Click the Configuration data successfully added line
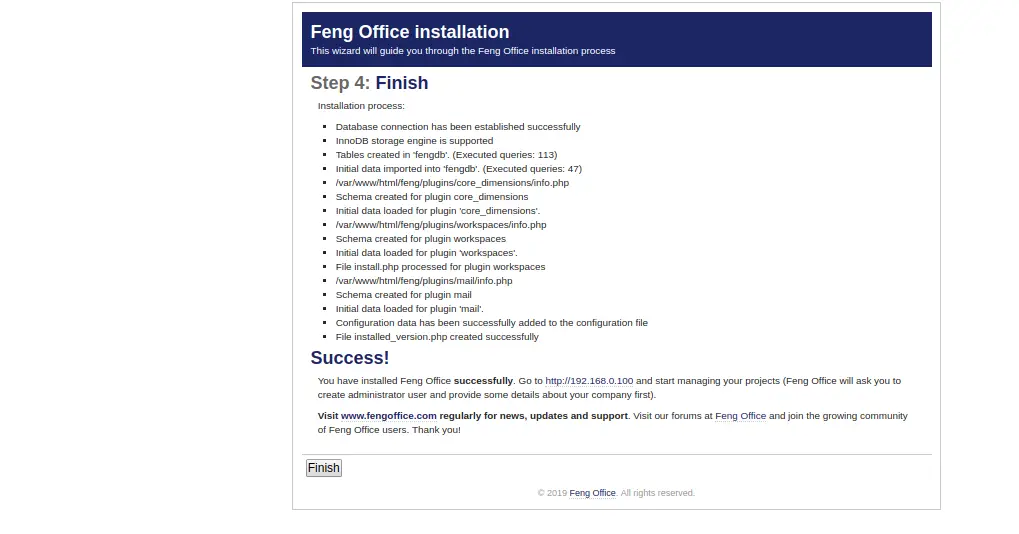1019x534 pixels. [491, 323]
